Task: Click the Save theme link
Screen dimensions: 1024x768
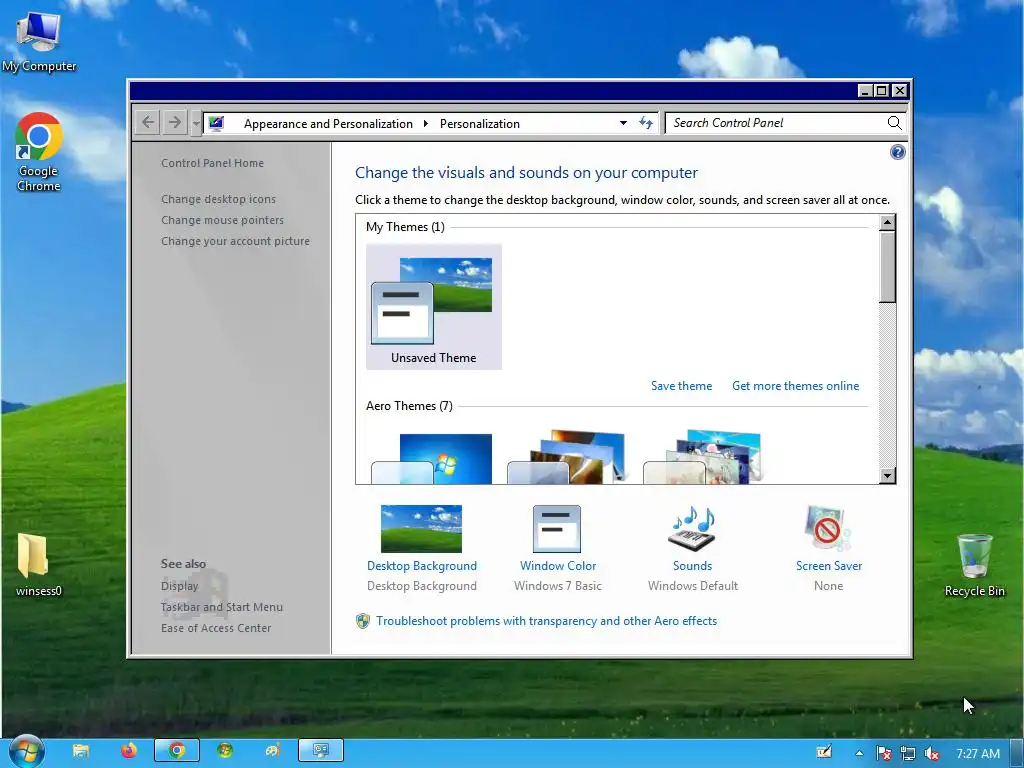Action: point(681,386)
